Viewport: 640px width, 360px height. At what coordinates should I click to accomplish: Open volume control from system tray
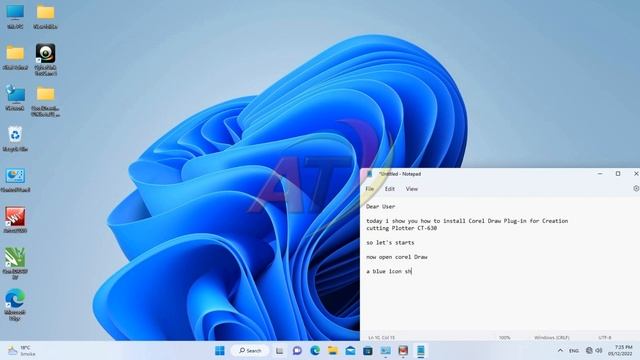(599, 351)
